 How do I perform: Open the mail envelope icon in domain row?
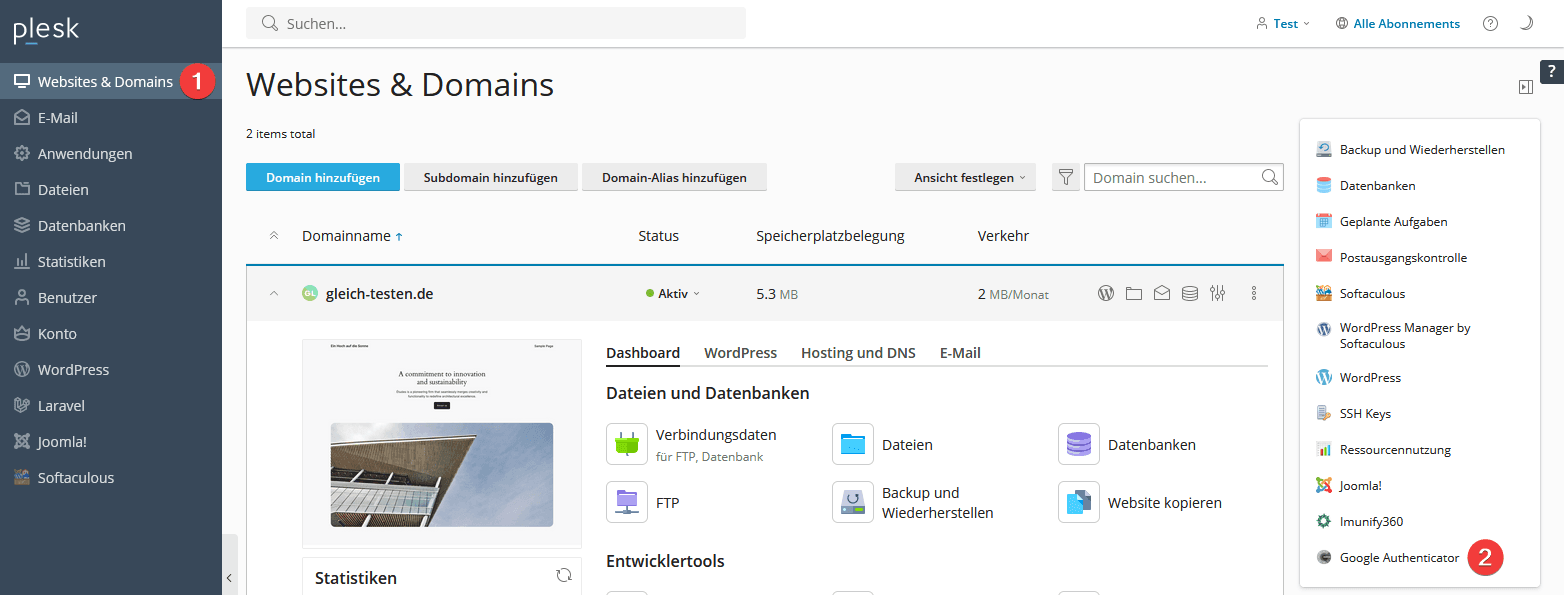[1161, 294]
